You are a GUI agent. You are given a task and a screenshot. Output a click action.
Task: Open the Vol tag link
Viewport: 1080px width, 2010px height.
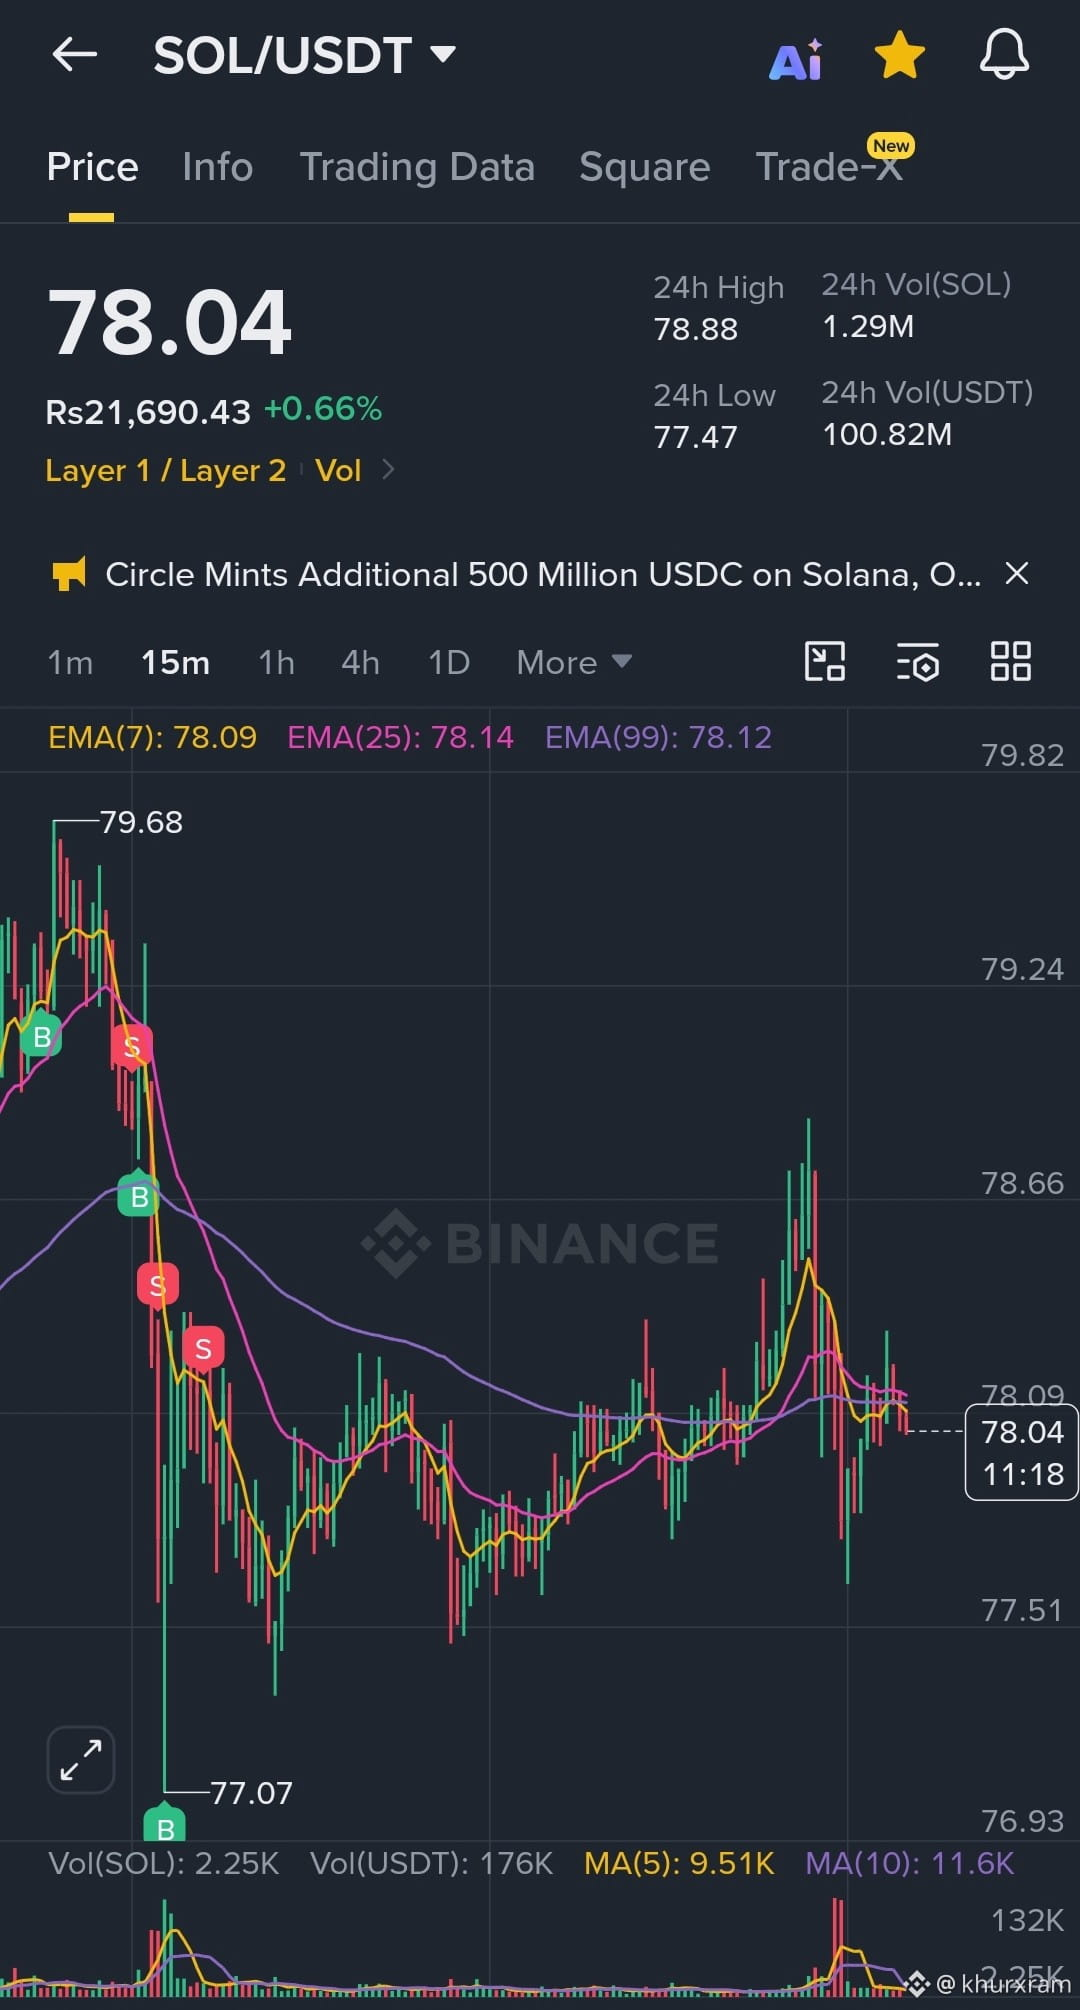tap(338, 470)
